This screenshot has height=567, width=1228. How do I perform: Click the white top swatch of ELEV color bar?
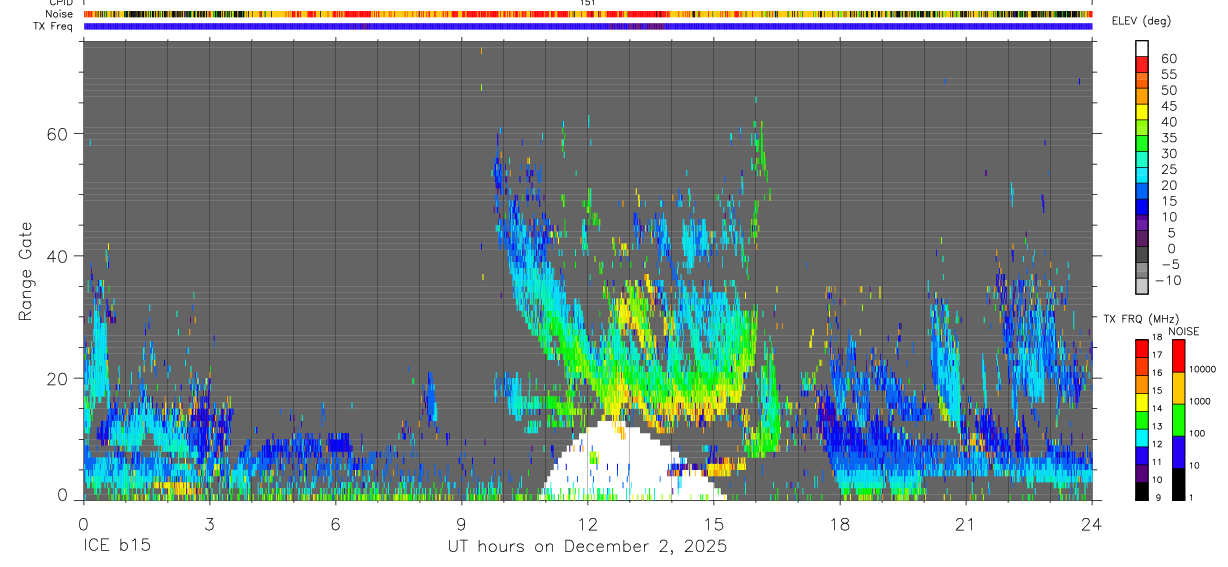(x=1142, y=48)
